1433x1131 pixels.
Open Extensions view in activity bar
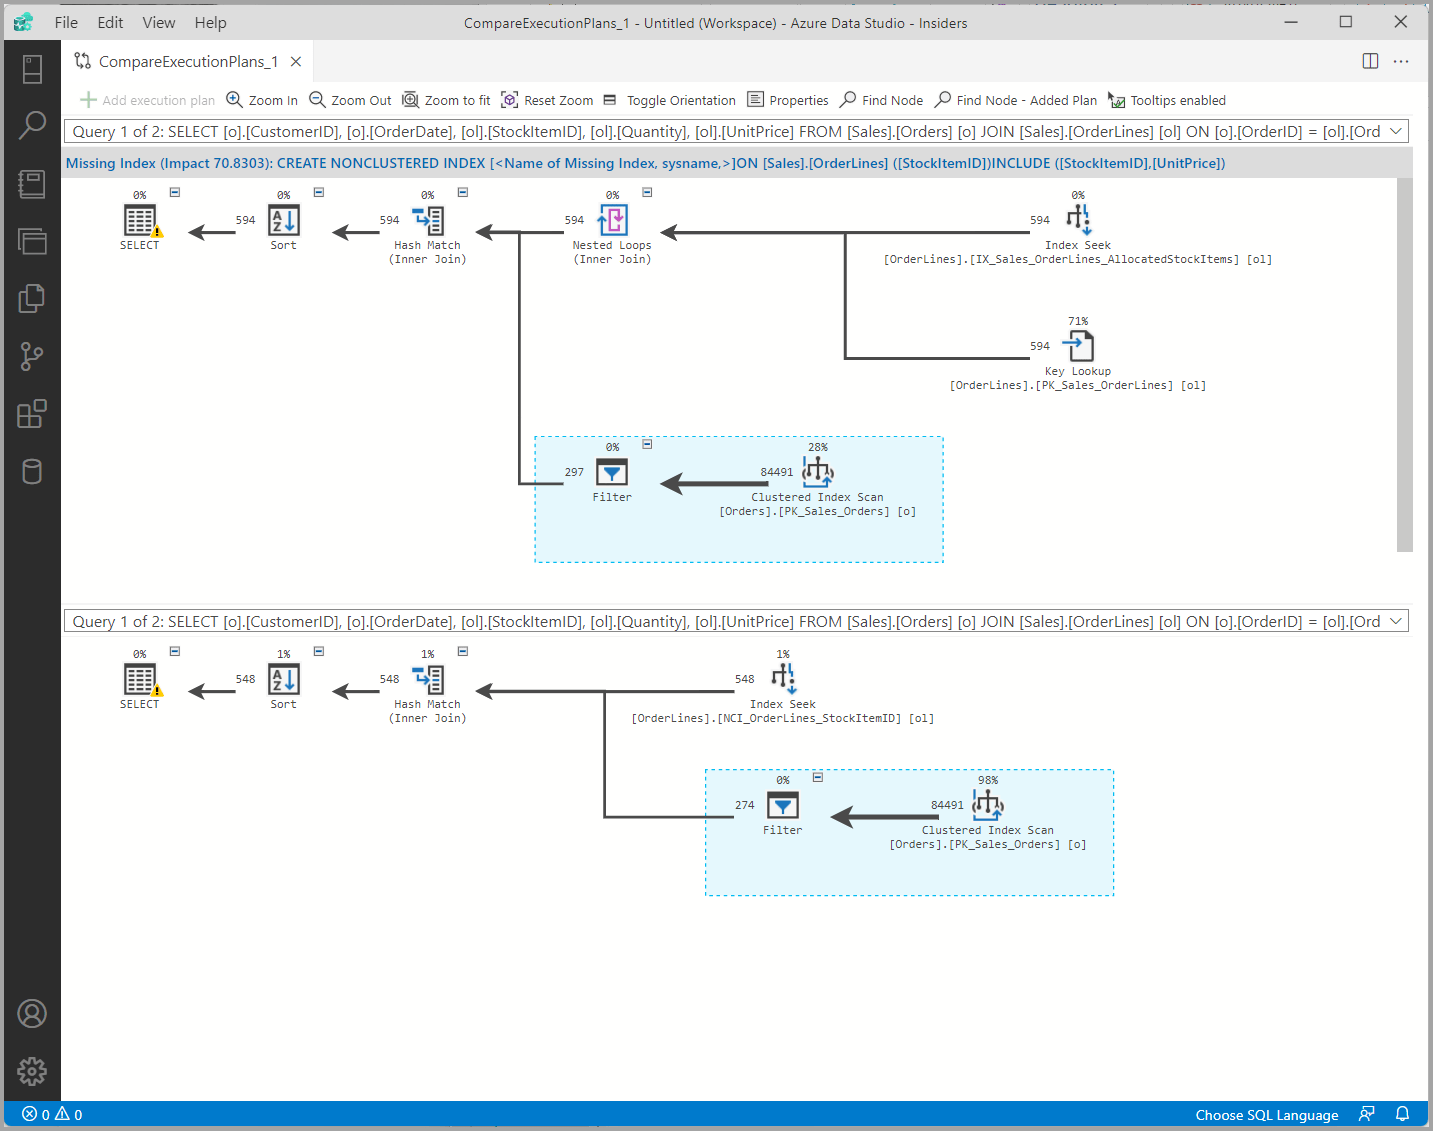[32, 414]
